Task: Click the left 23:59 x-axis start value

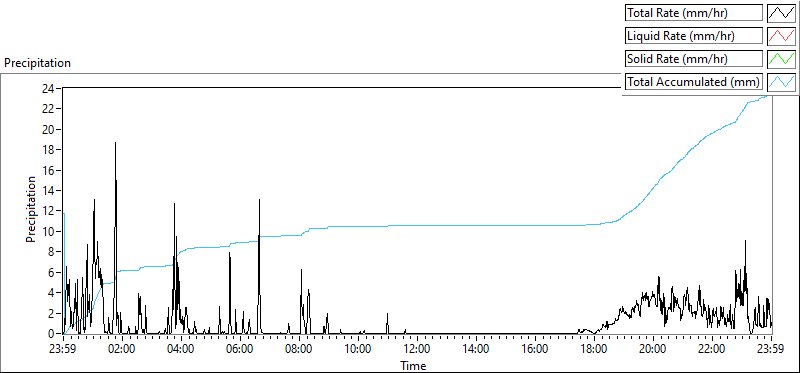Action: (63, 350)
